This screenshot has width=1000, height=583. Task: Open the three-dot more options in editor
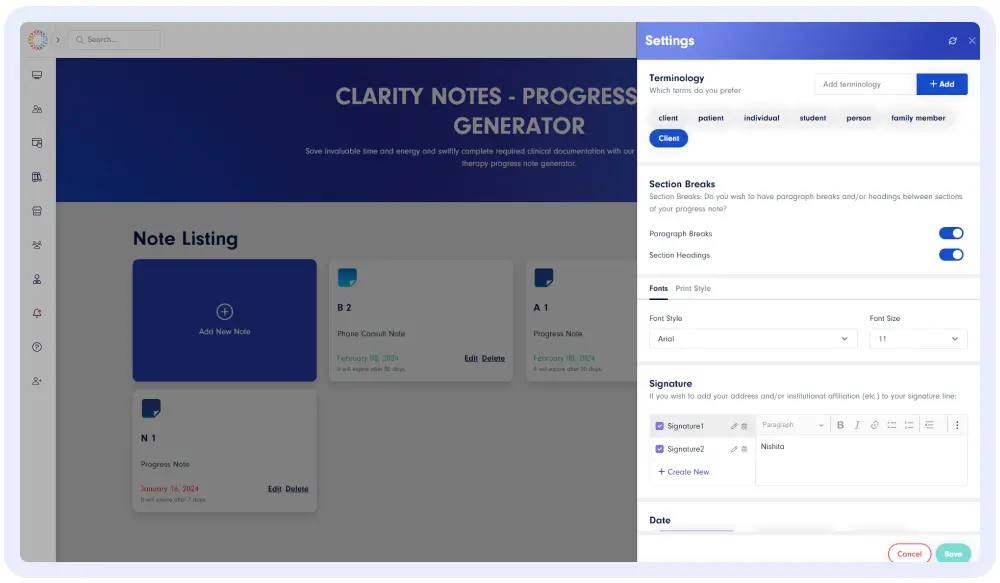tap(957, 425)
